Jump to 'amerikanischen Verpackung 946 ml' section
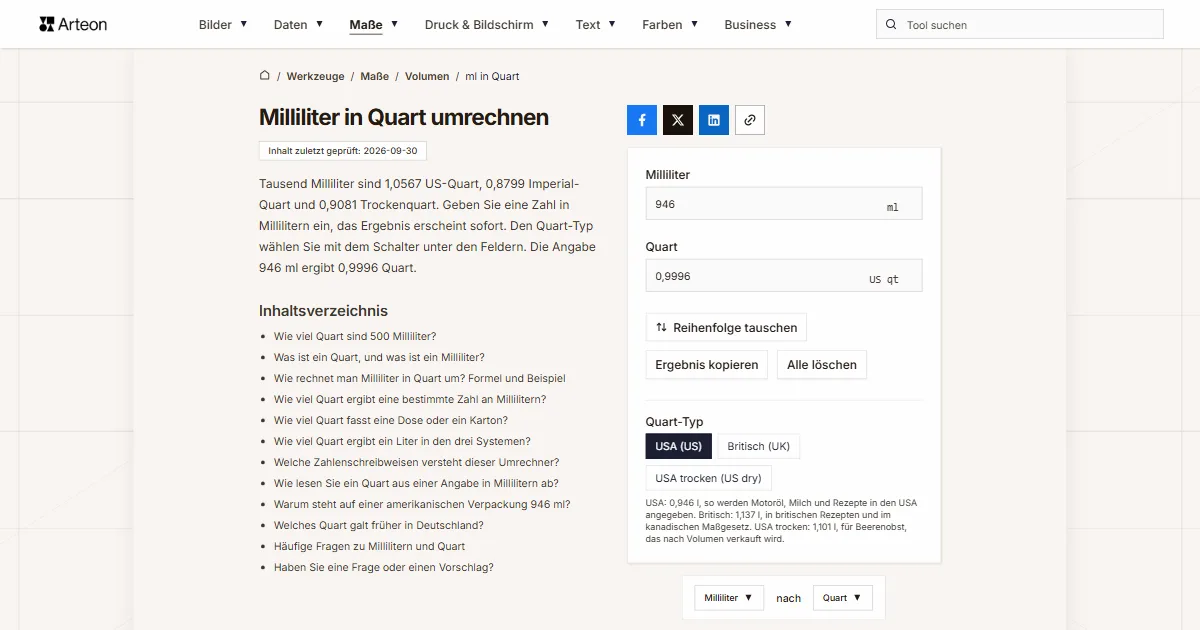This screenshot has height=630, width=1200. pyautogui.click(x=422, y=504)
